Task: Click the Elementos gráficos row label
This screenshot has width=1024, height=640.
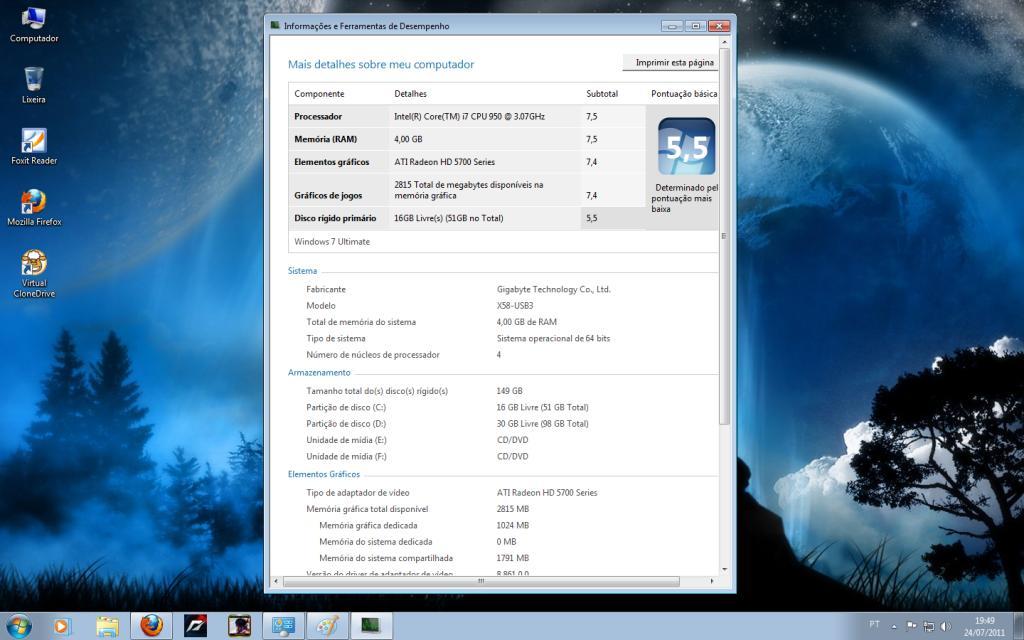Action: click(332, 163)
